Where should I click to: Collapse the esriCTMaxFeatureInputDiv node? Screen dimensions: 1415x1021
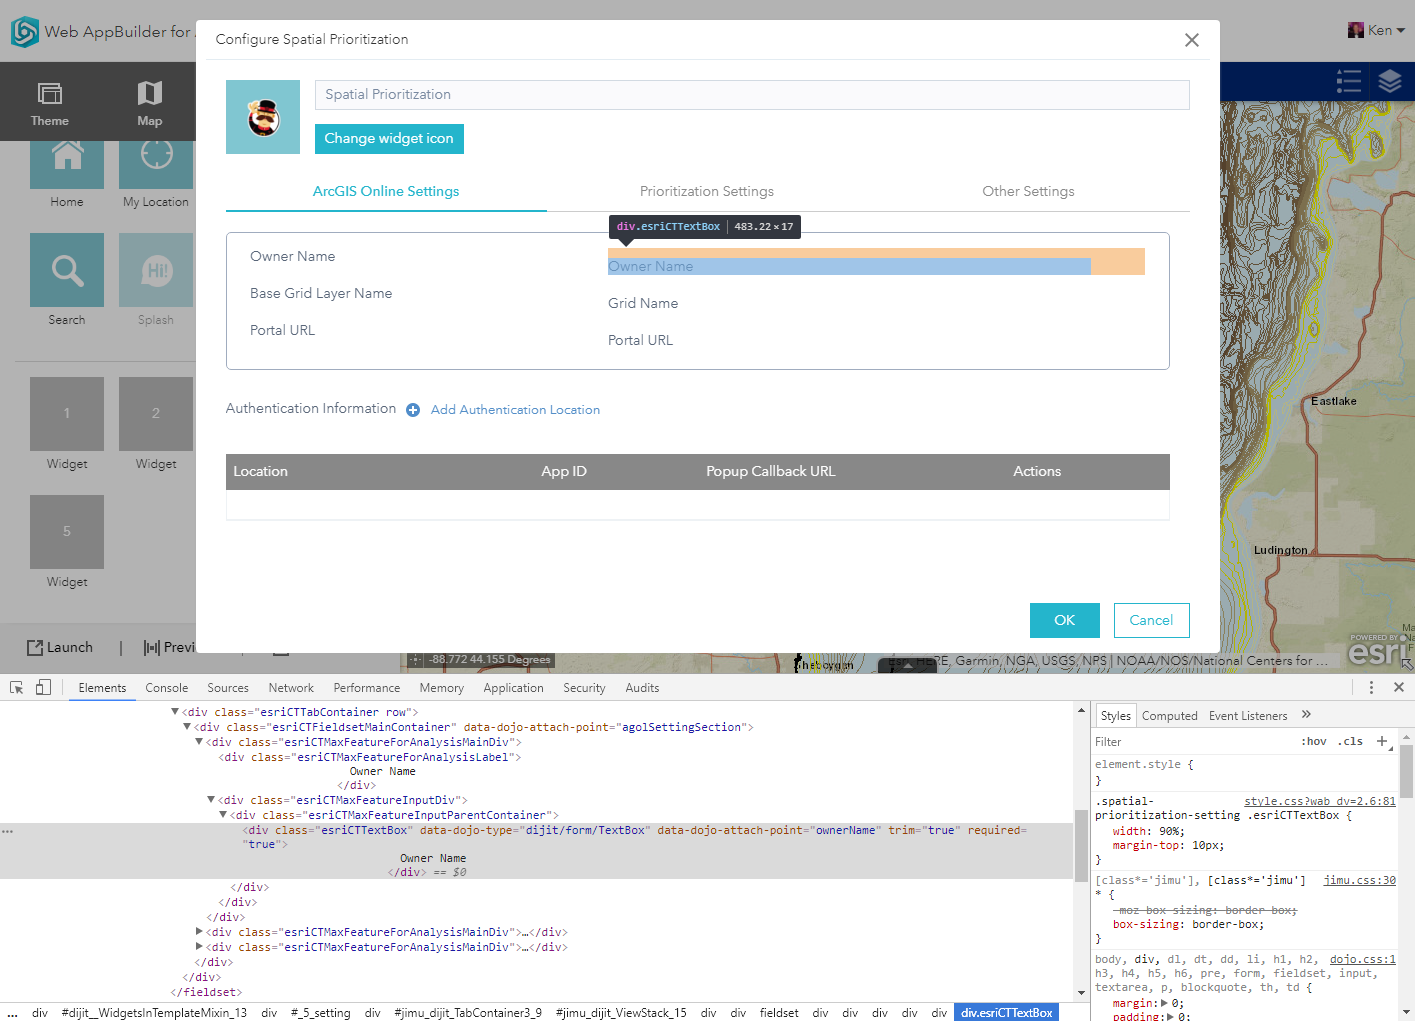211,800
